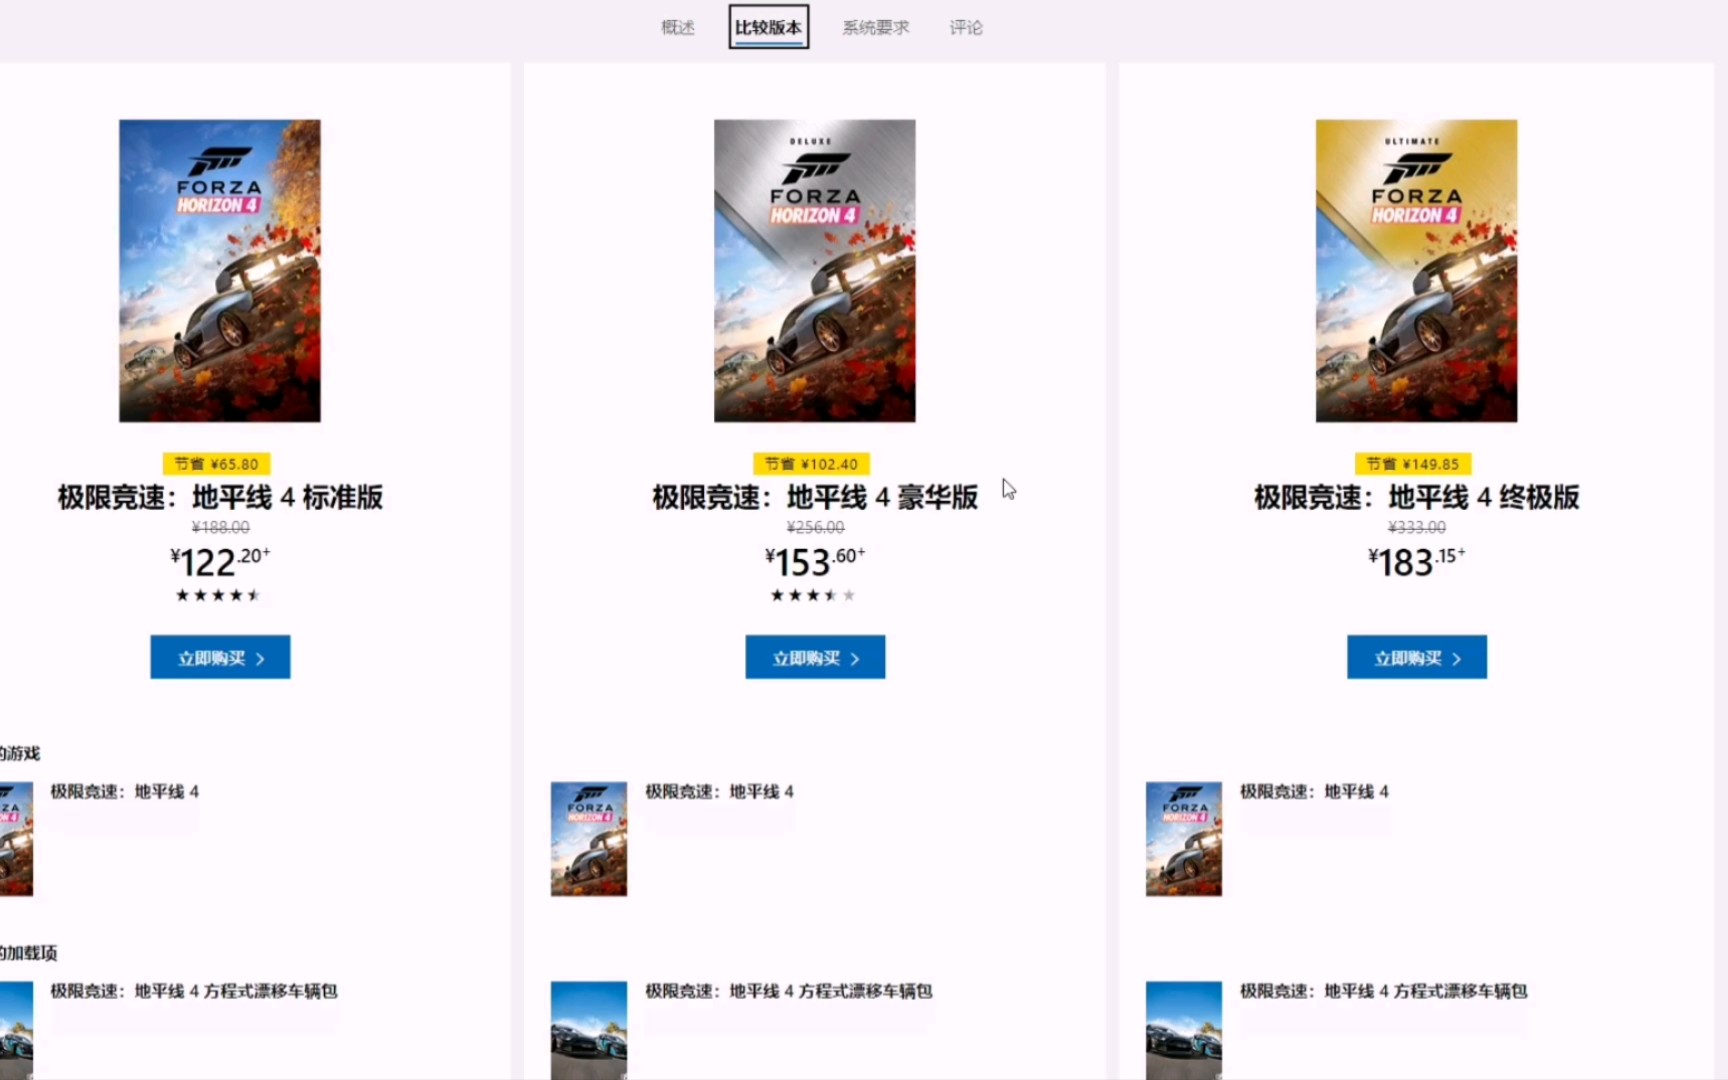
Task: Open 方程式漂移车辆包 link in 标准版 column
Action: click(x=194, y=991)
